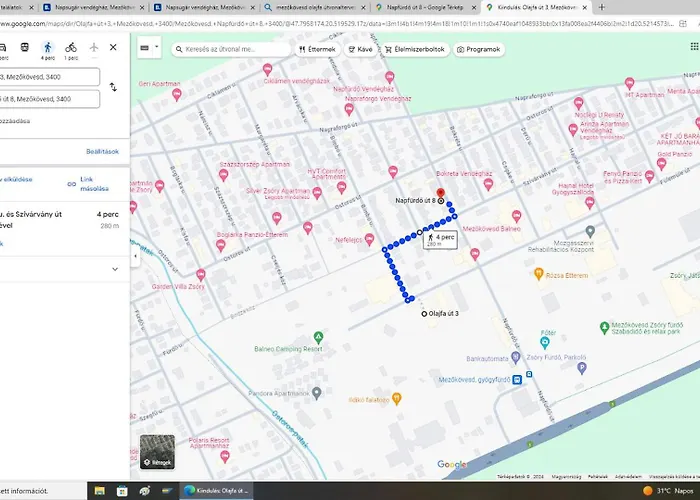Select the public transit travel mode icon
The image size is (700, 500).
[25, 47]
